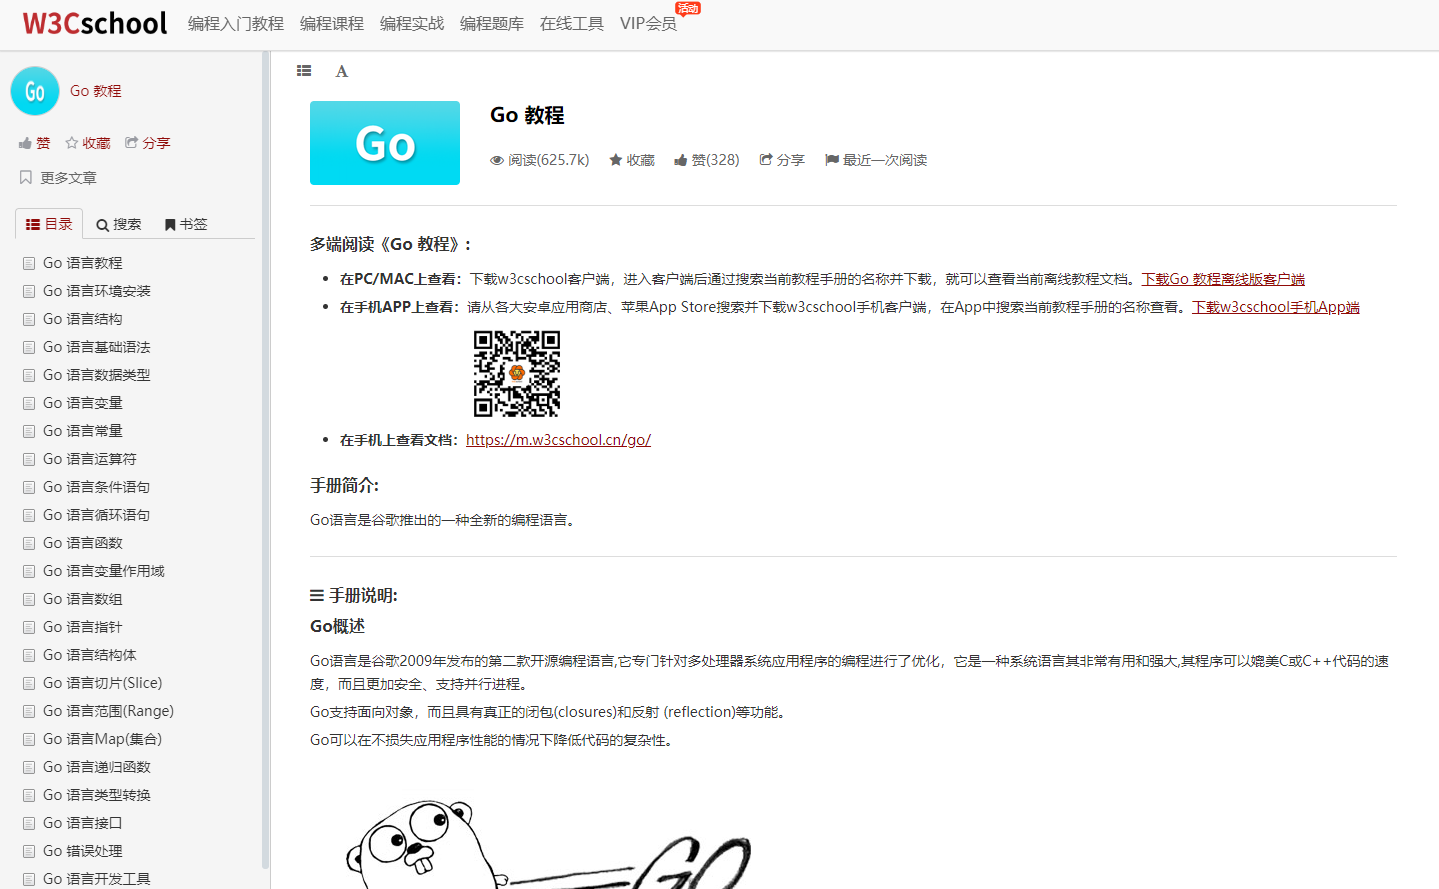The width and height of the screenshot is (1439, 889).
Task: Click the large Go tutorial cover image
Action: (385, 143)
